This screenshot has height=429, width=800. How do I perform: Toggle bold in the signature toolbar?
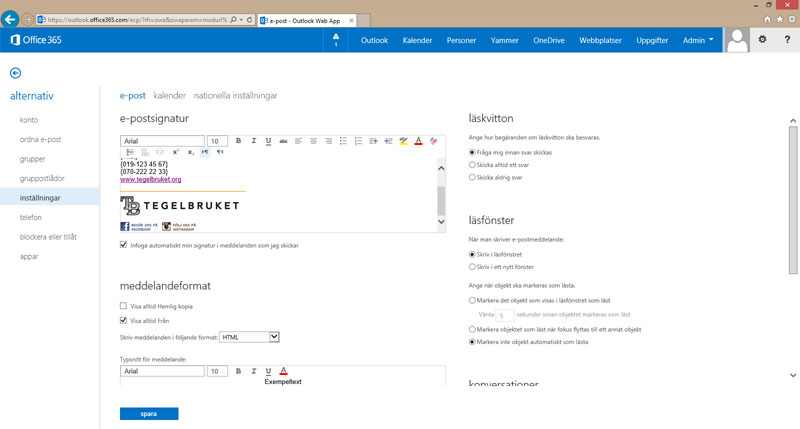[x=238, y=141]
